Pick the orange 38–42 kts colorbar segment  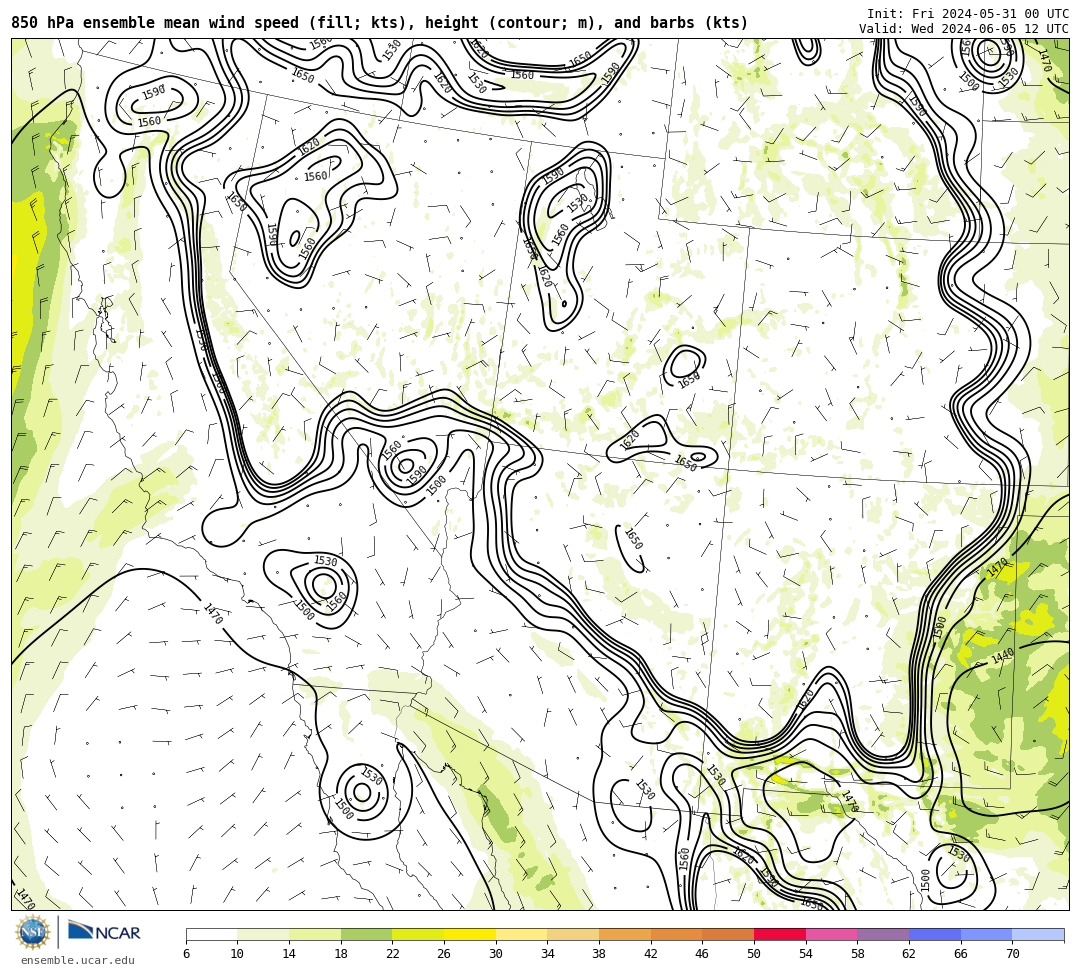pyautogui.click(x=625, y=934)
